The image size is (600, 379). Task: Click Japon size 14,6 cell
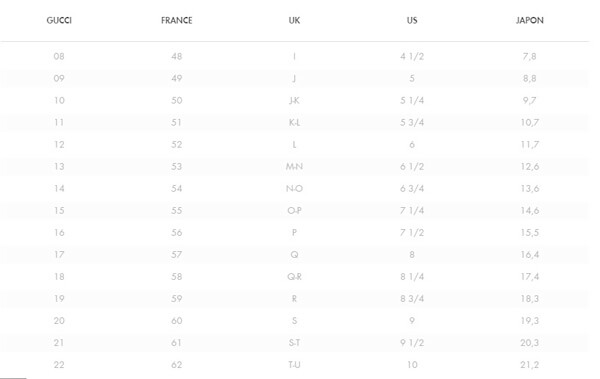(530, 211)
